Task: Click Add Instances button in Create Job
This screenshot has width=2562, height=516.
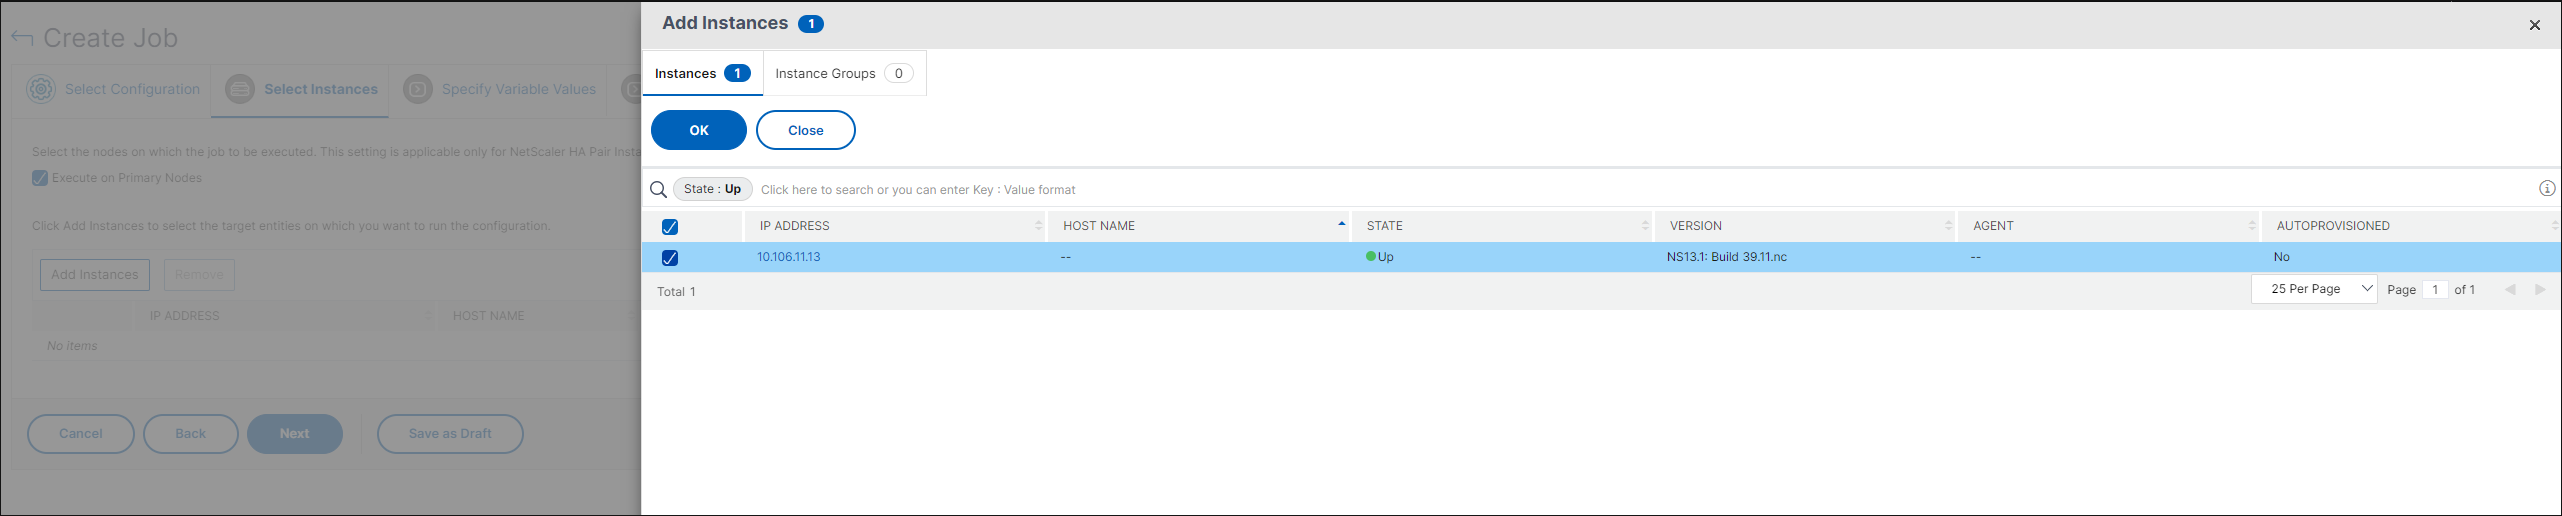Action: [95, 275]
